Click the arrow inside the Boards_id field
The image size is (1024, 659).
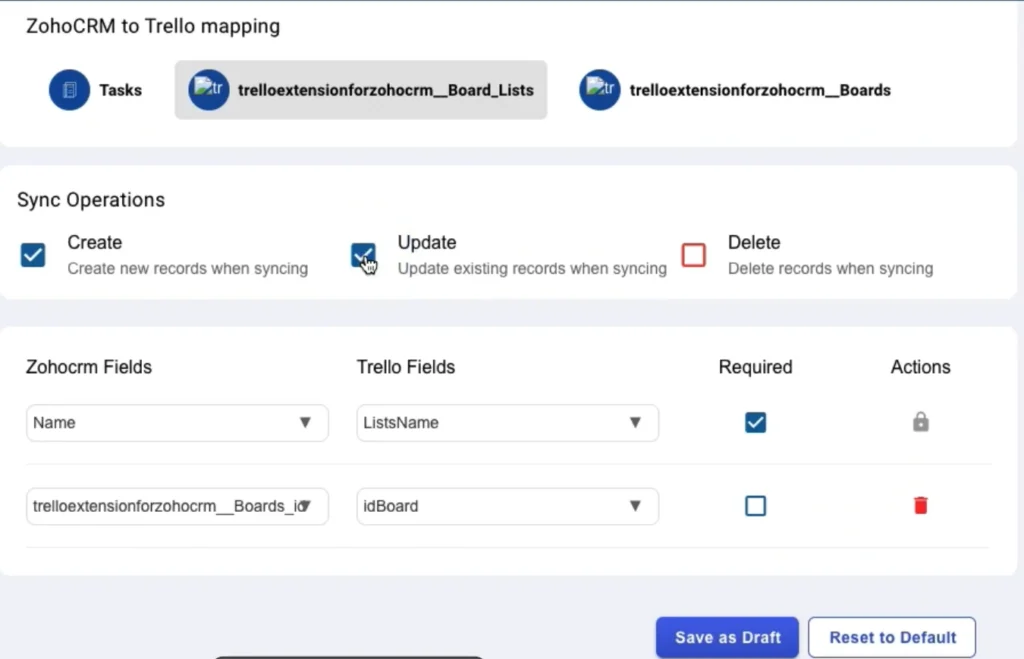pos(307,506)
